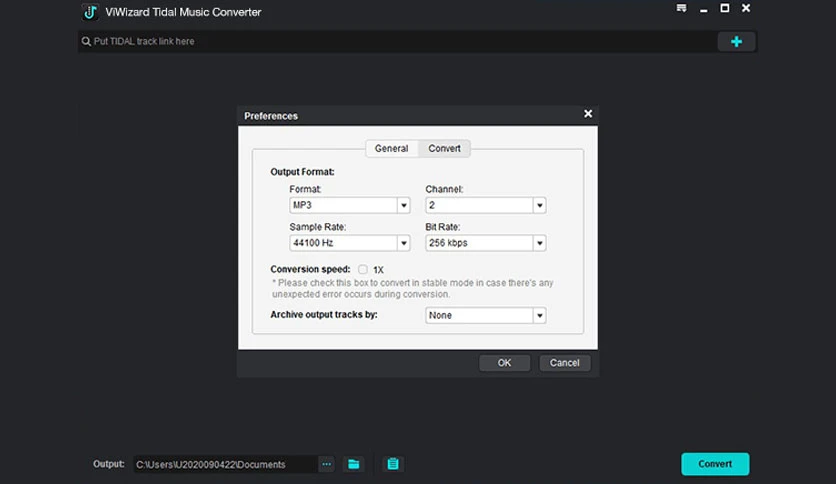
Task: Click the Bit Rate label
Action: pos(443,227)
